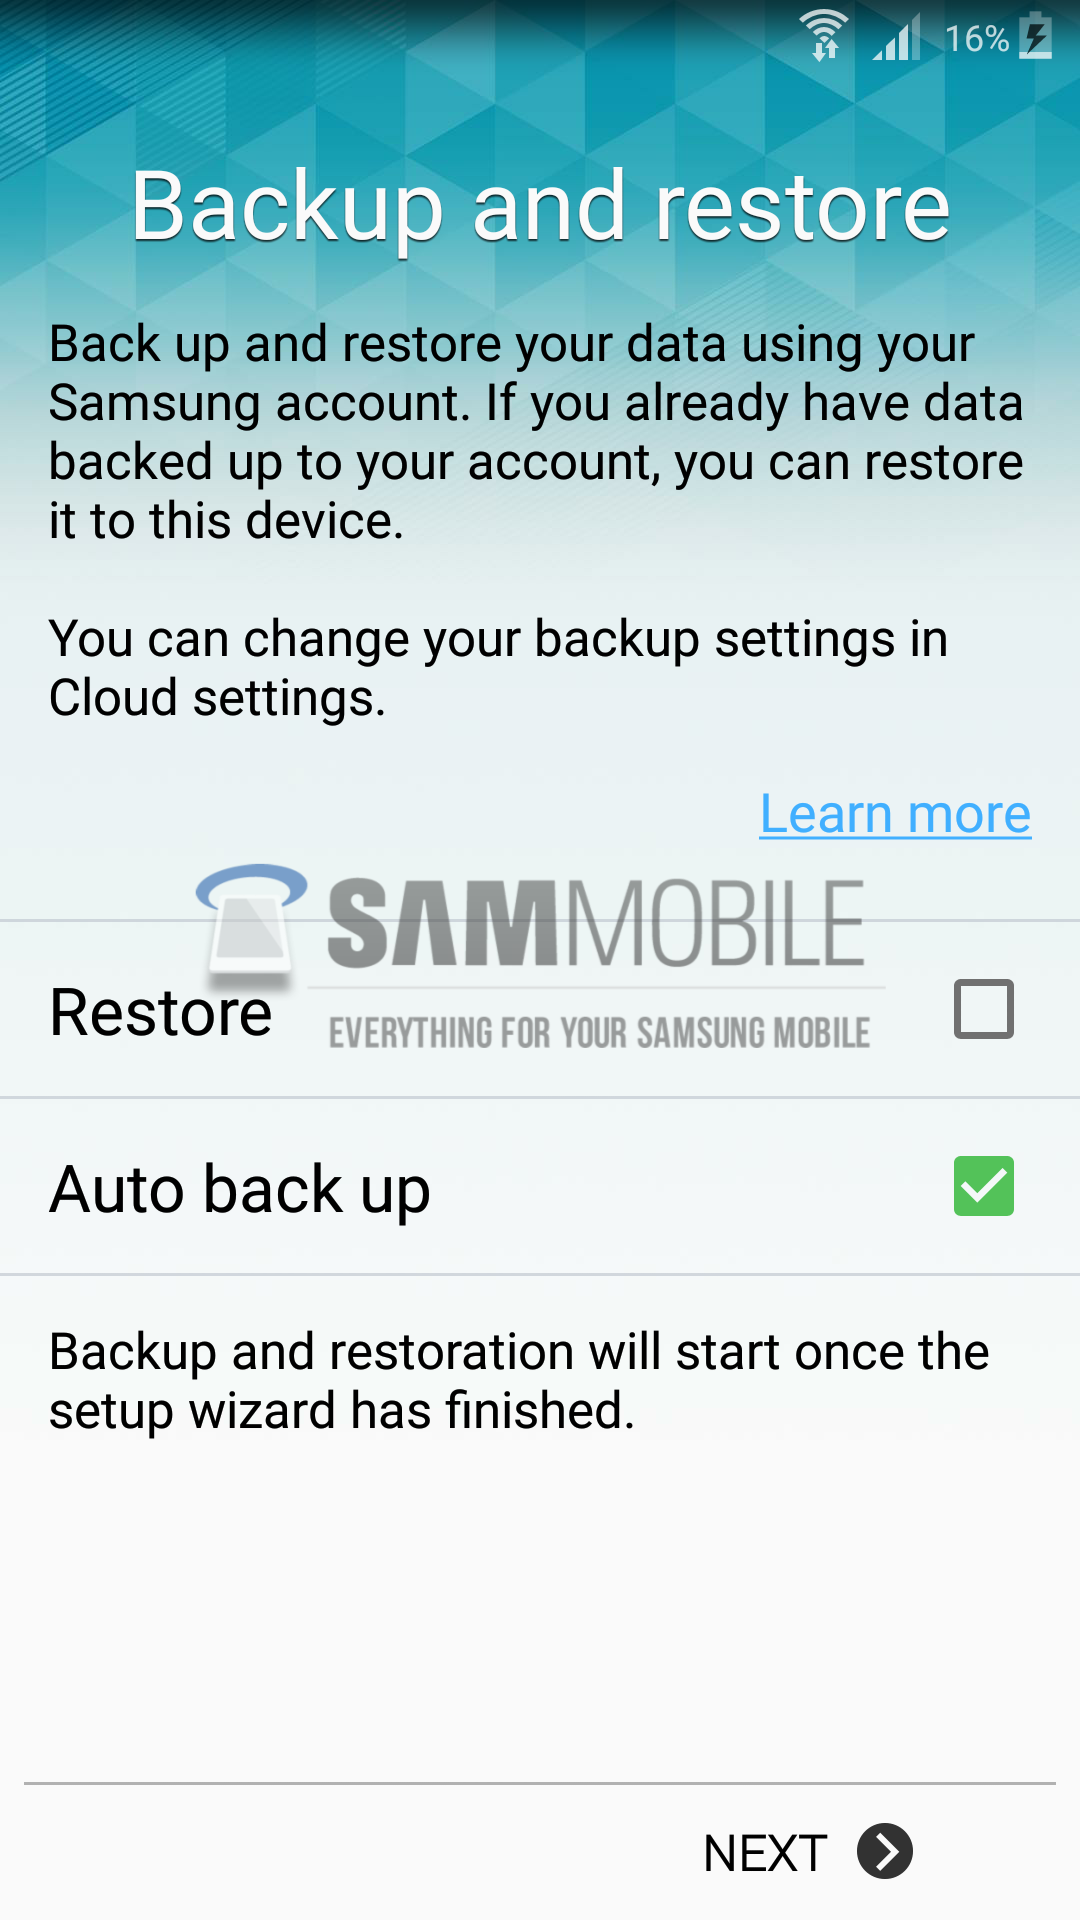The image size is (1080, 1920).
Task: Tap the 16% battery percentage indicator
Action: tap(977, 39)
